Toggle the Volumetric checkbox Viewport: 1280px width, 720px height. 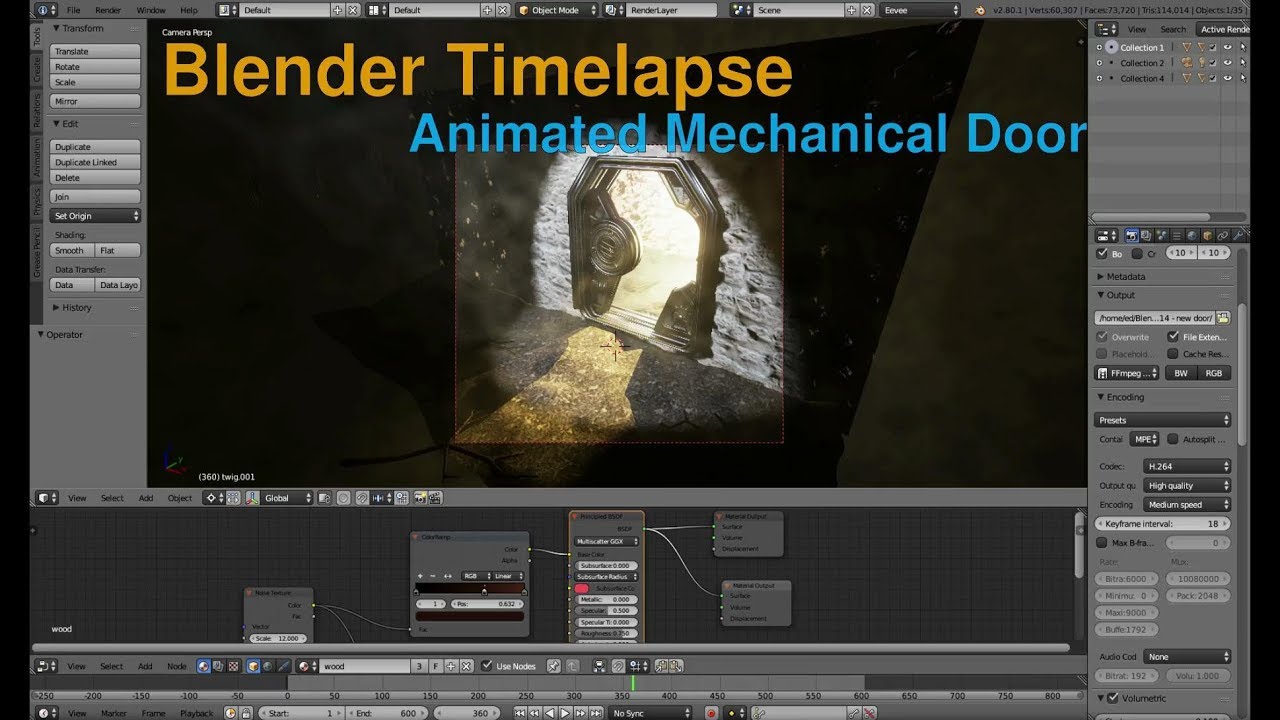[1113, 698]
